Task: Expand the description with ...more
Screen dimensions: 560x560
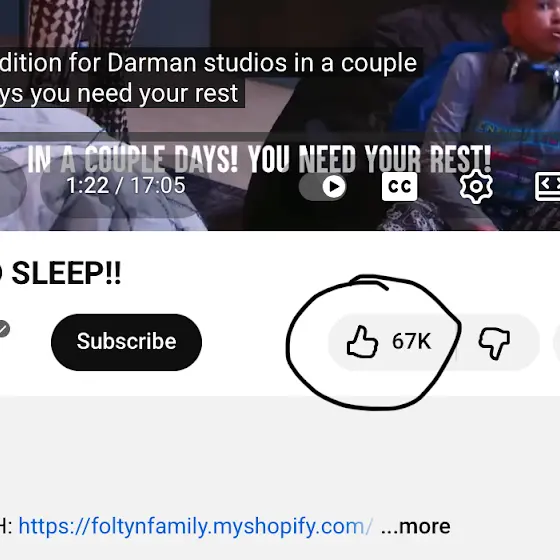Action: (415, 526)
